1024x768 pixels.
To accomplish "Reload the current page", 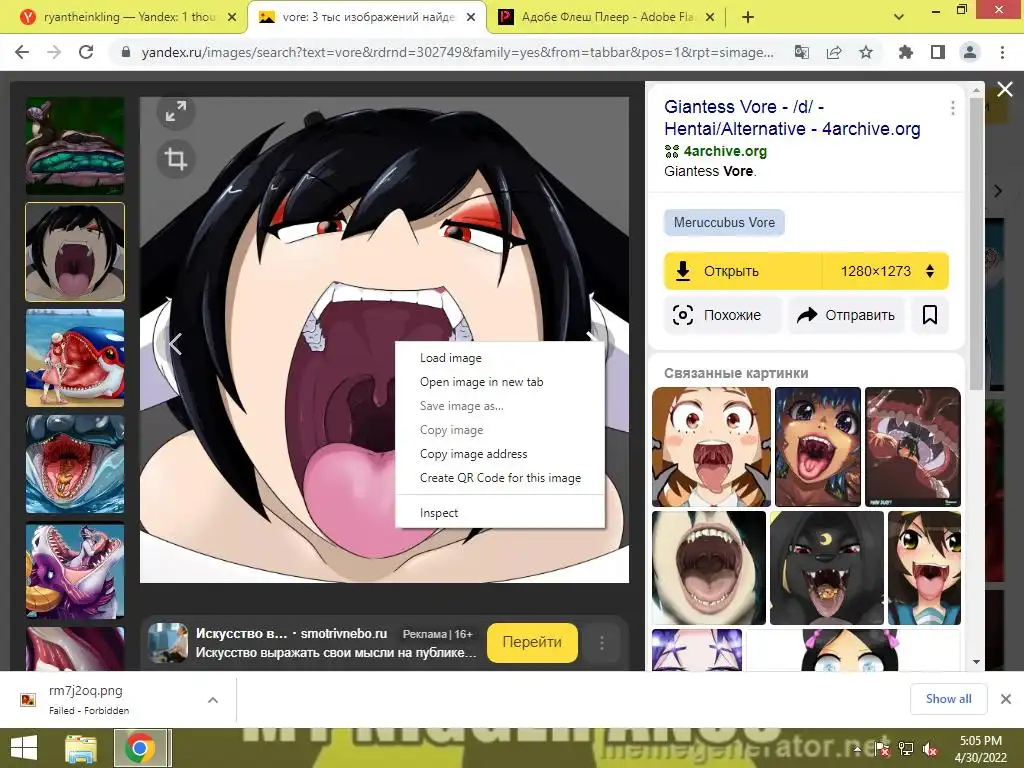I will click(86, 52).
